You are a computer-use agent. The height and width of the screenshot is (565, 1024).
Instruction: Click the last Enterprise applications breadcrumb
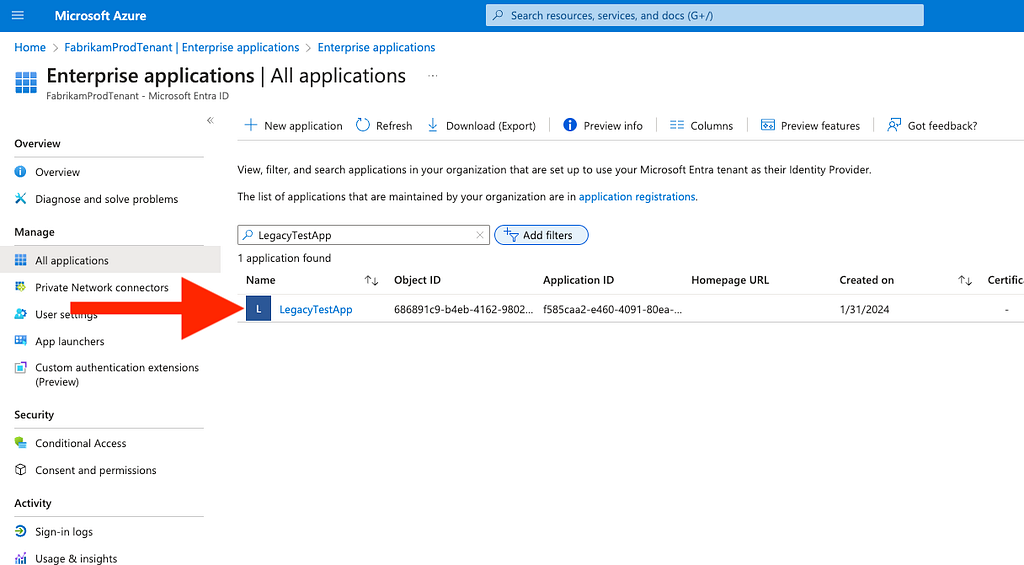tap(376, 47)
